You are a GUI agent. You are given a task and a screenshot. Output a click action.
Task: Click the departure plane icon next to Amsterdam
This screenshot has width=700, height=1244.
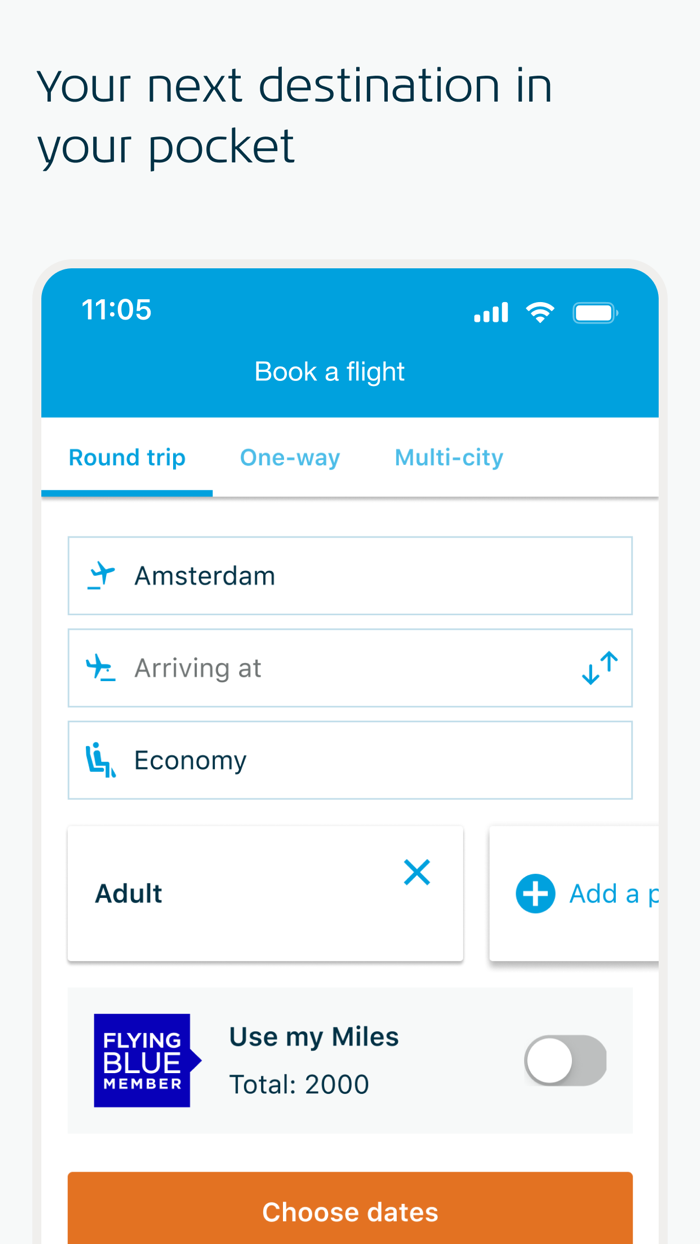(x=100, y=574)
